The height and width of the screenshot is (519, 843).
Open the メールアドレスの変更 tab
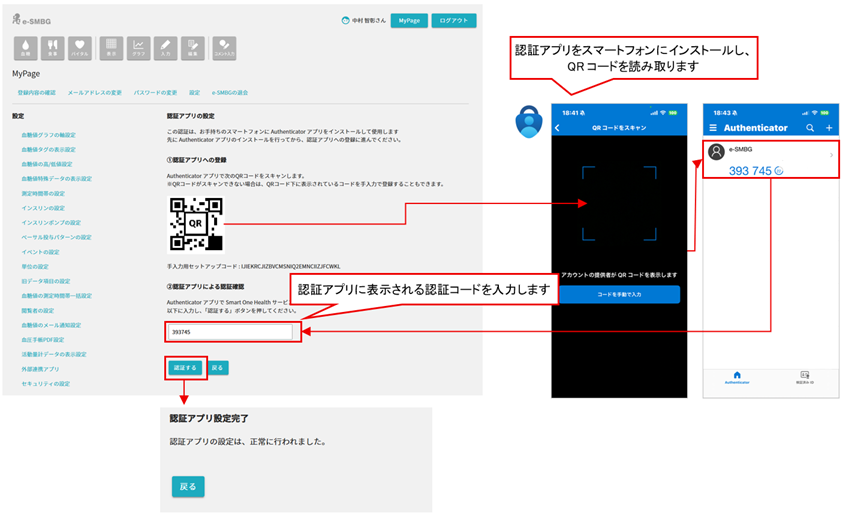(95, 93)
